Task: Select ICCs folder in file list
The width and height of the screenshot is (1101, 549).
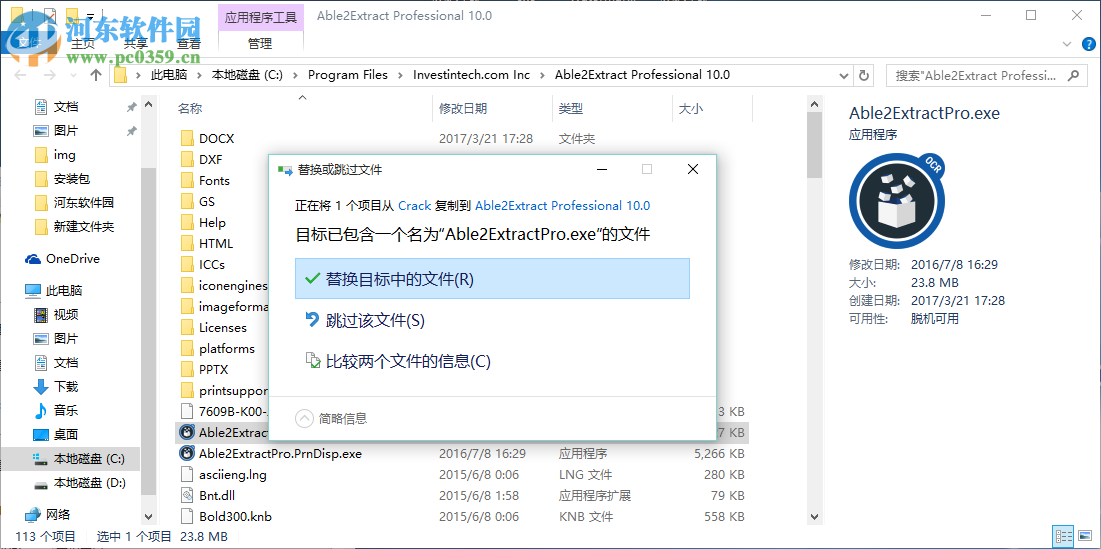Action: 211,265
